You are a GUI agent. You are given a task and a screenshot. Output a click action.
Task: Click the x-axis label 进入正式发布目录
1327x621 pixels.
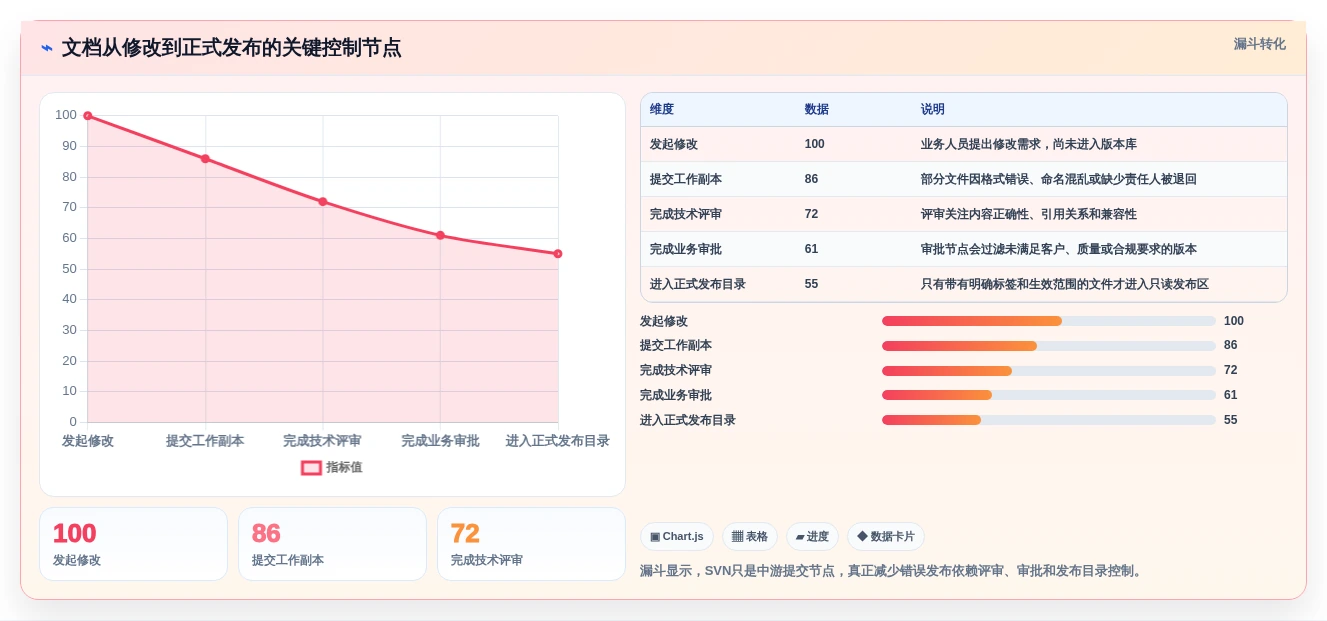[557, 441]
